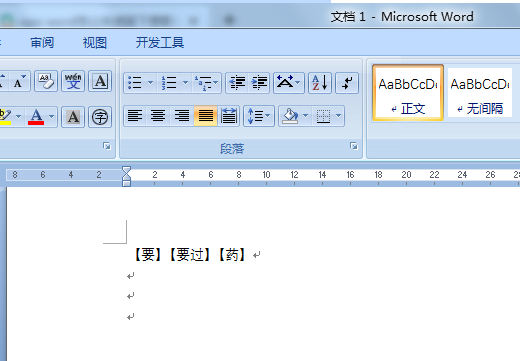Image resolution: width=520 pixels, height=361 pixels.
Task: Open the Font dialog launcher
Action: [107, 146]
